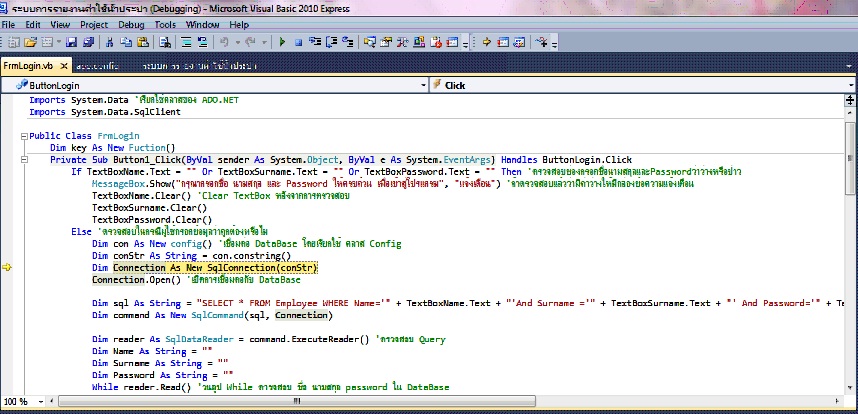Comment out the selected lines icon
858x414 pixels.
[186, 42]
